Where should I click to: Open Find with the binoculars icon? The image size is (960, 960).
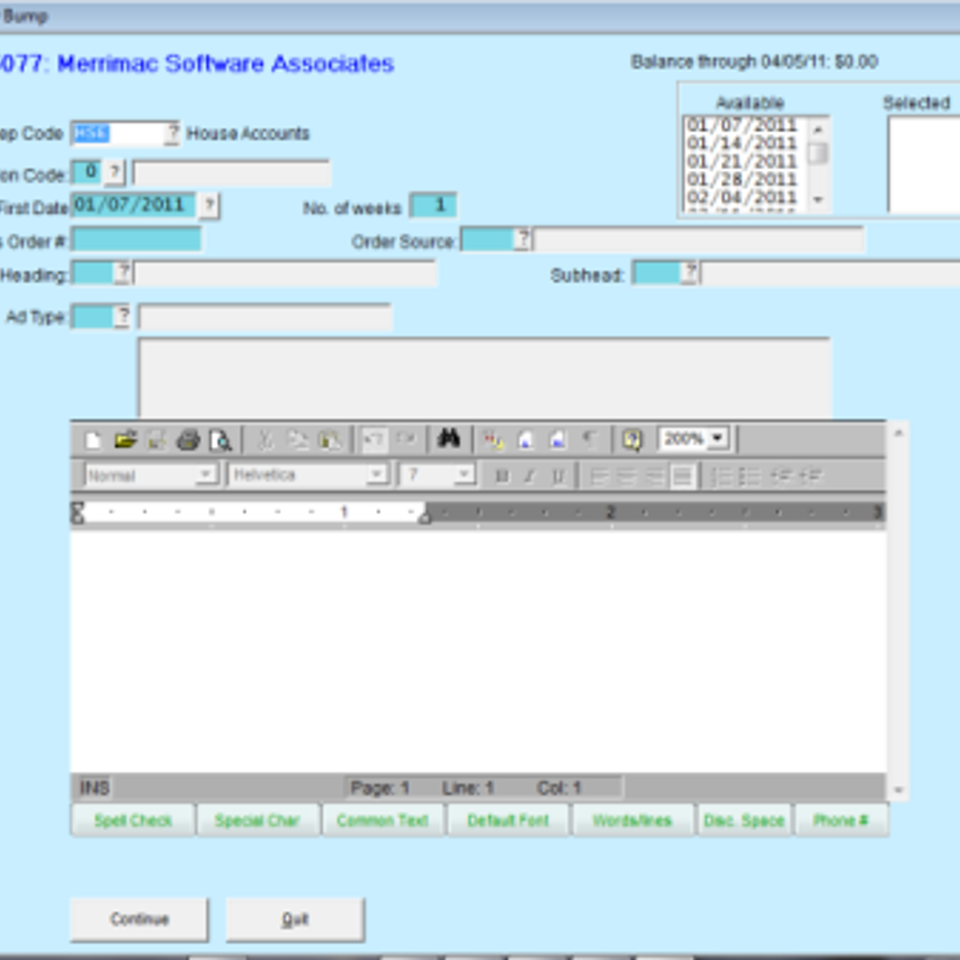coord(449,438)
